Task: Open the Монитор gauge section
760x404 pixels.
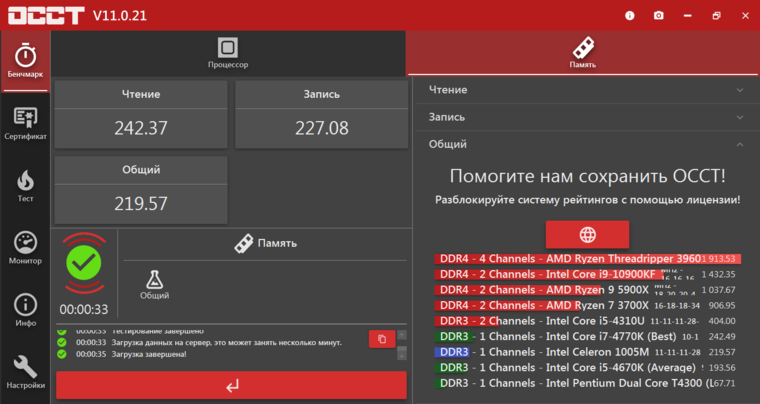Action: 25,248
